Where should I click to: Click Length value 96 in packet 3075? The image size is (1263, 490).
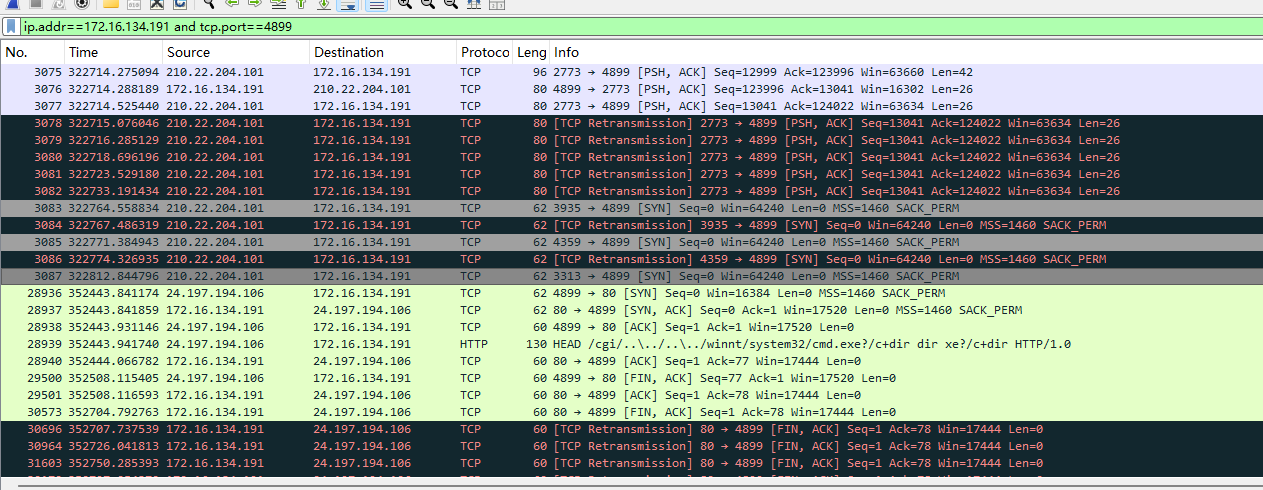(540, 72)
